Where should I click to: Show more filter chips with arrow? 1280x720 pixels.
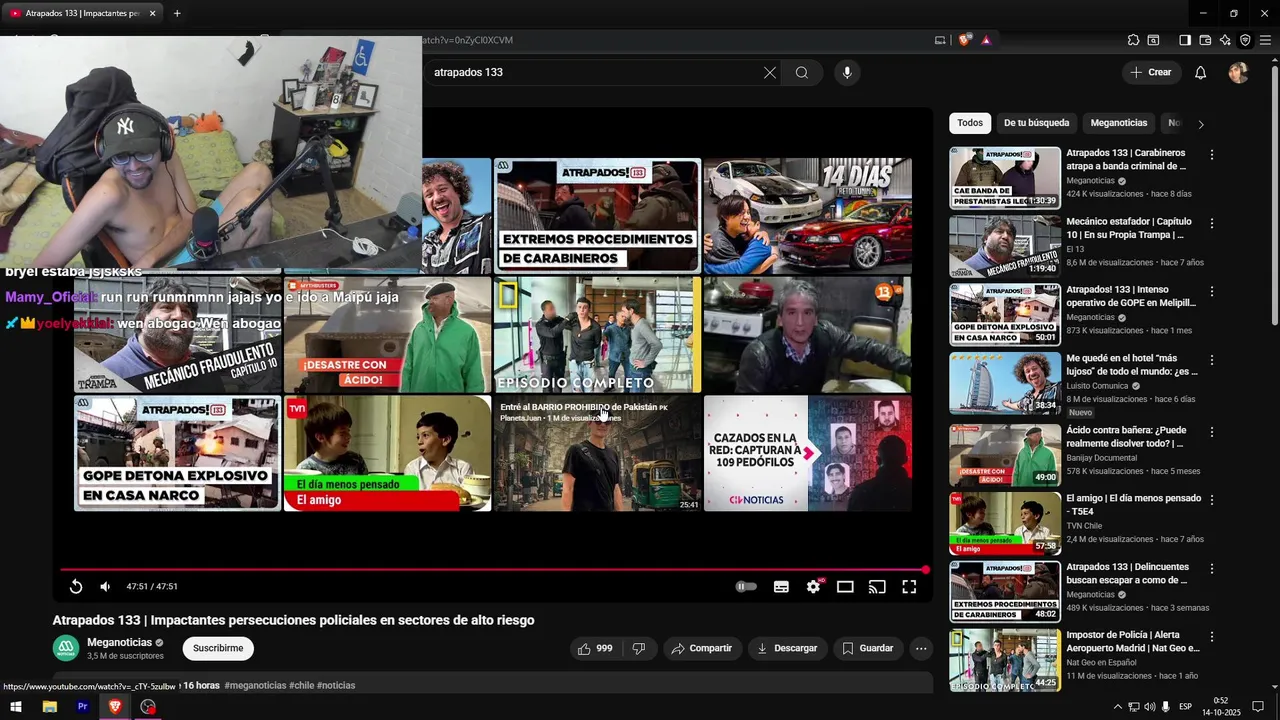[x=1201, y=124]
